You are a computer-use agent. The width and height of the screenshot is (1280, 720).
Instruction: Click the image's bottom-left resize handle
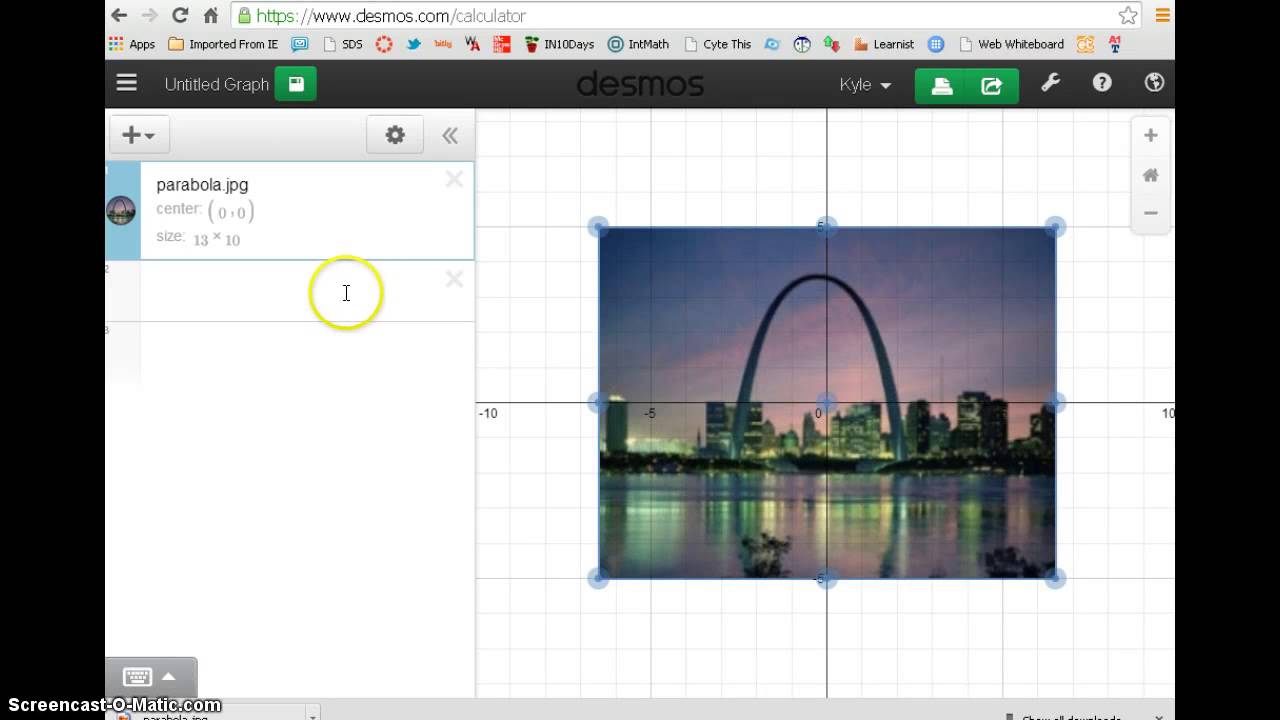tap(598, 578)
